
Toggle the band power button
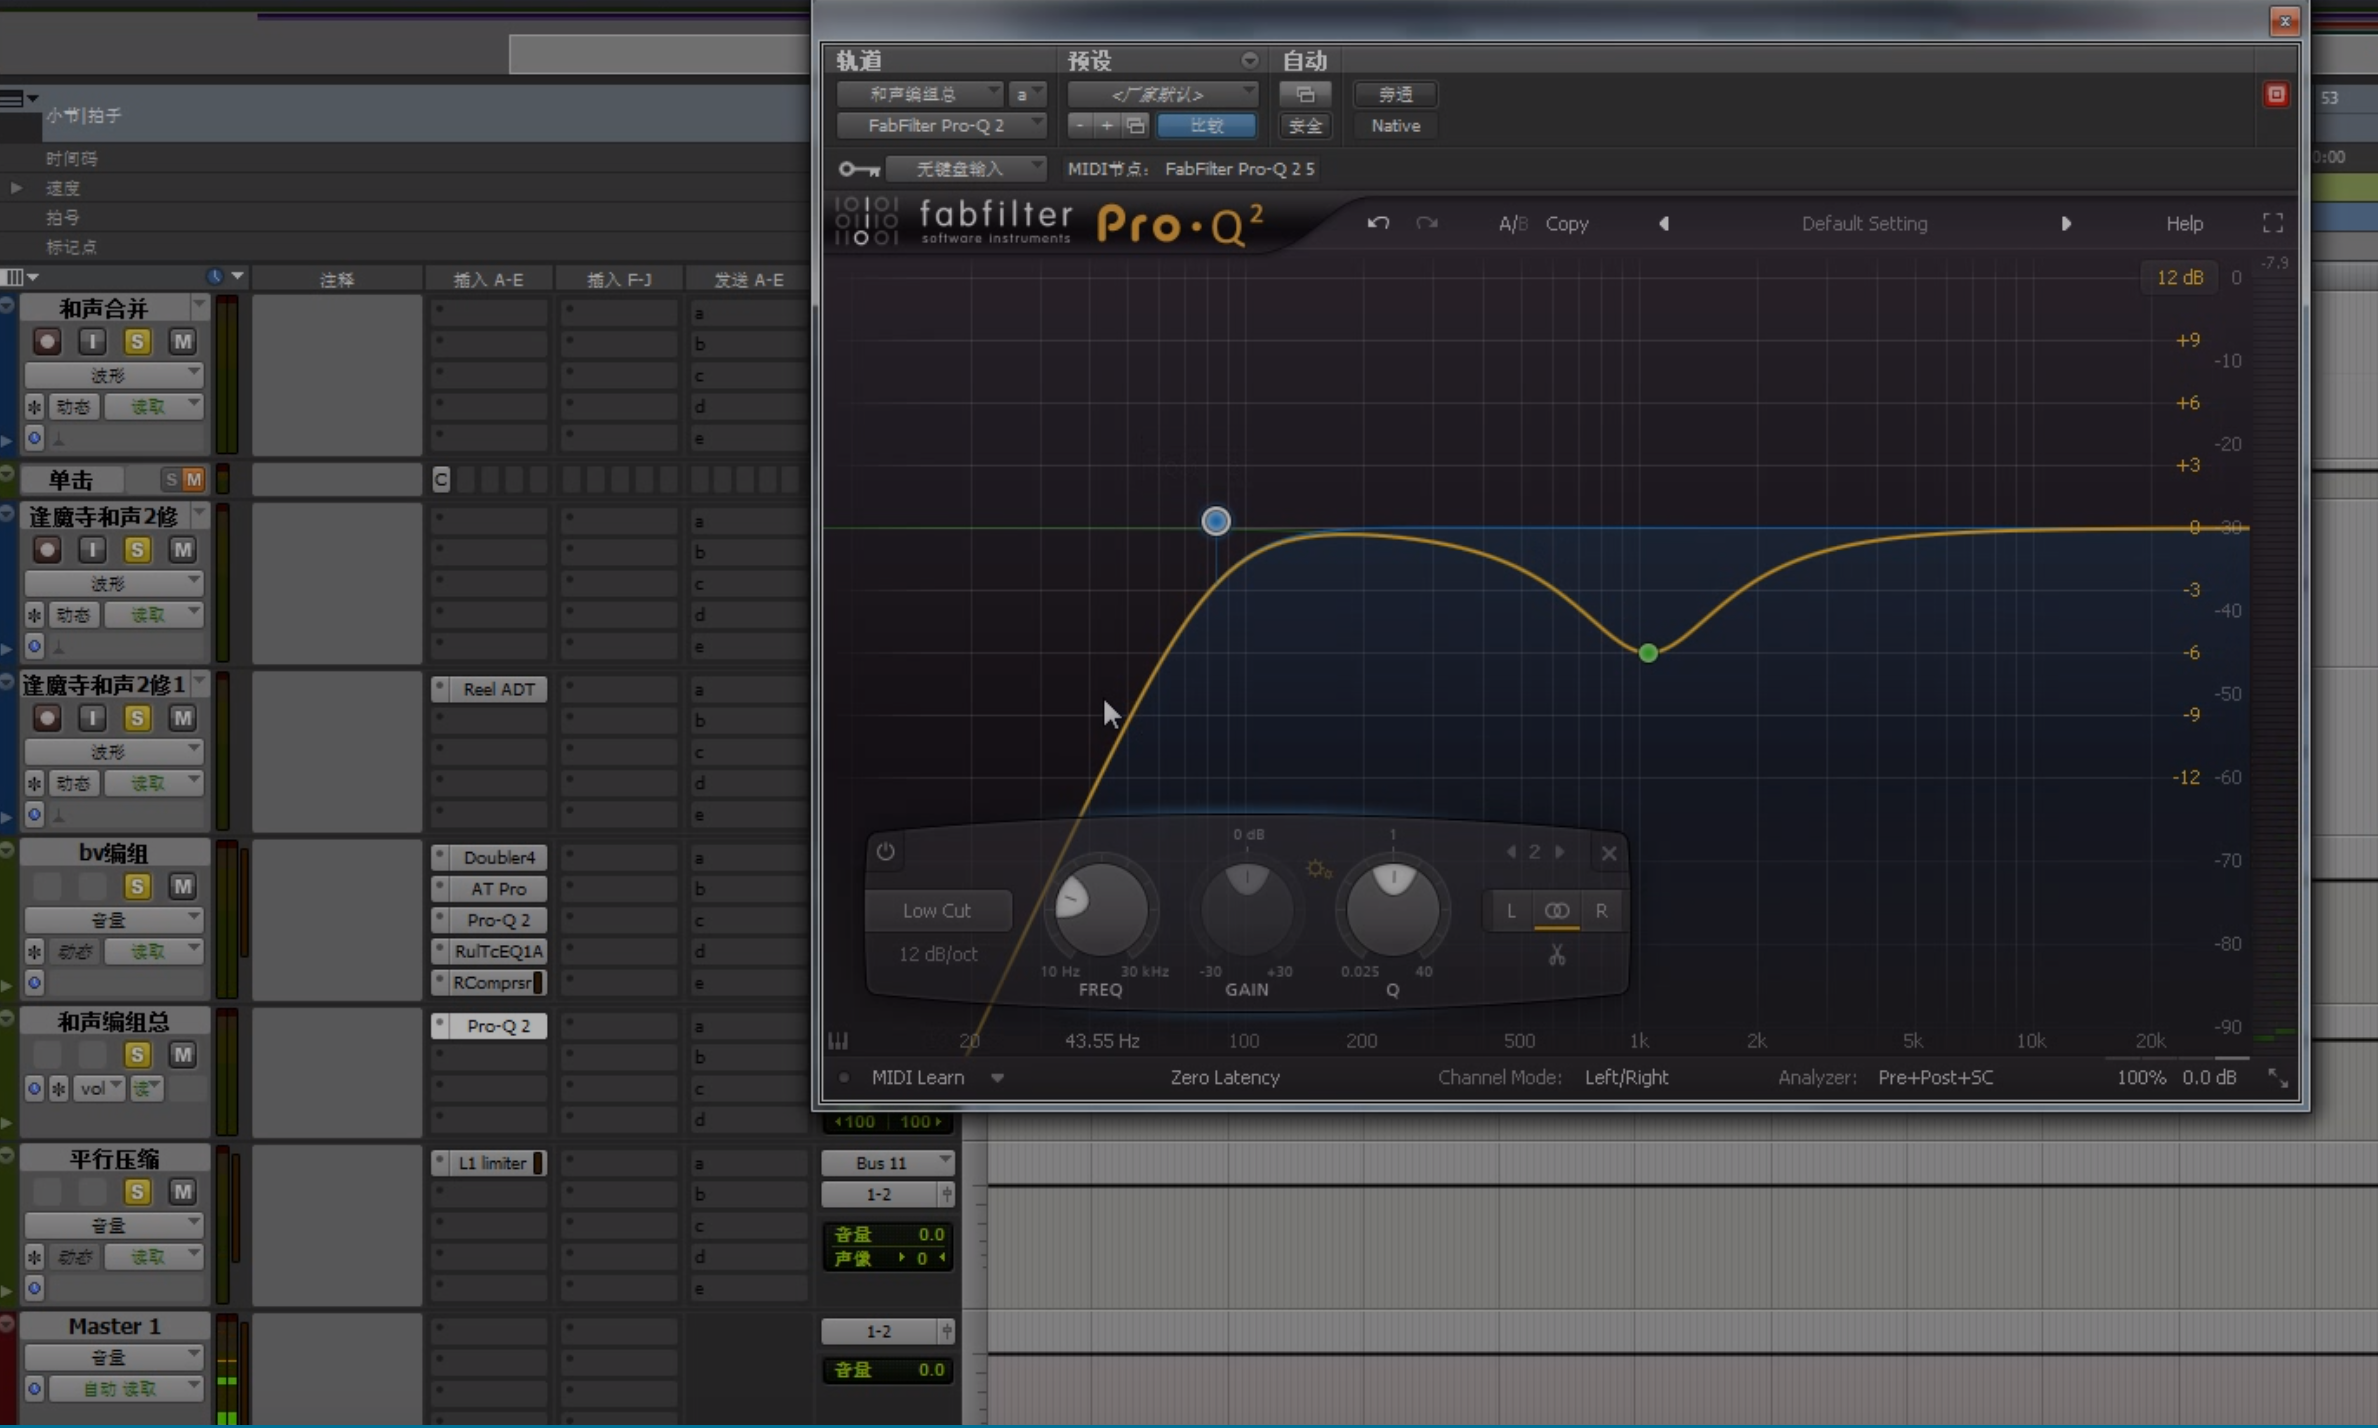885,852
